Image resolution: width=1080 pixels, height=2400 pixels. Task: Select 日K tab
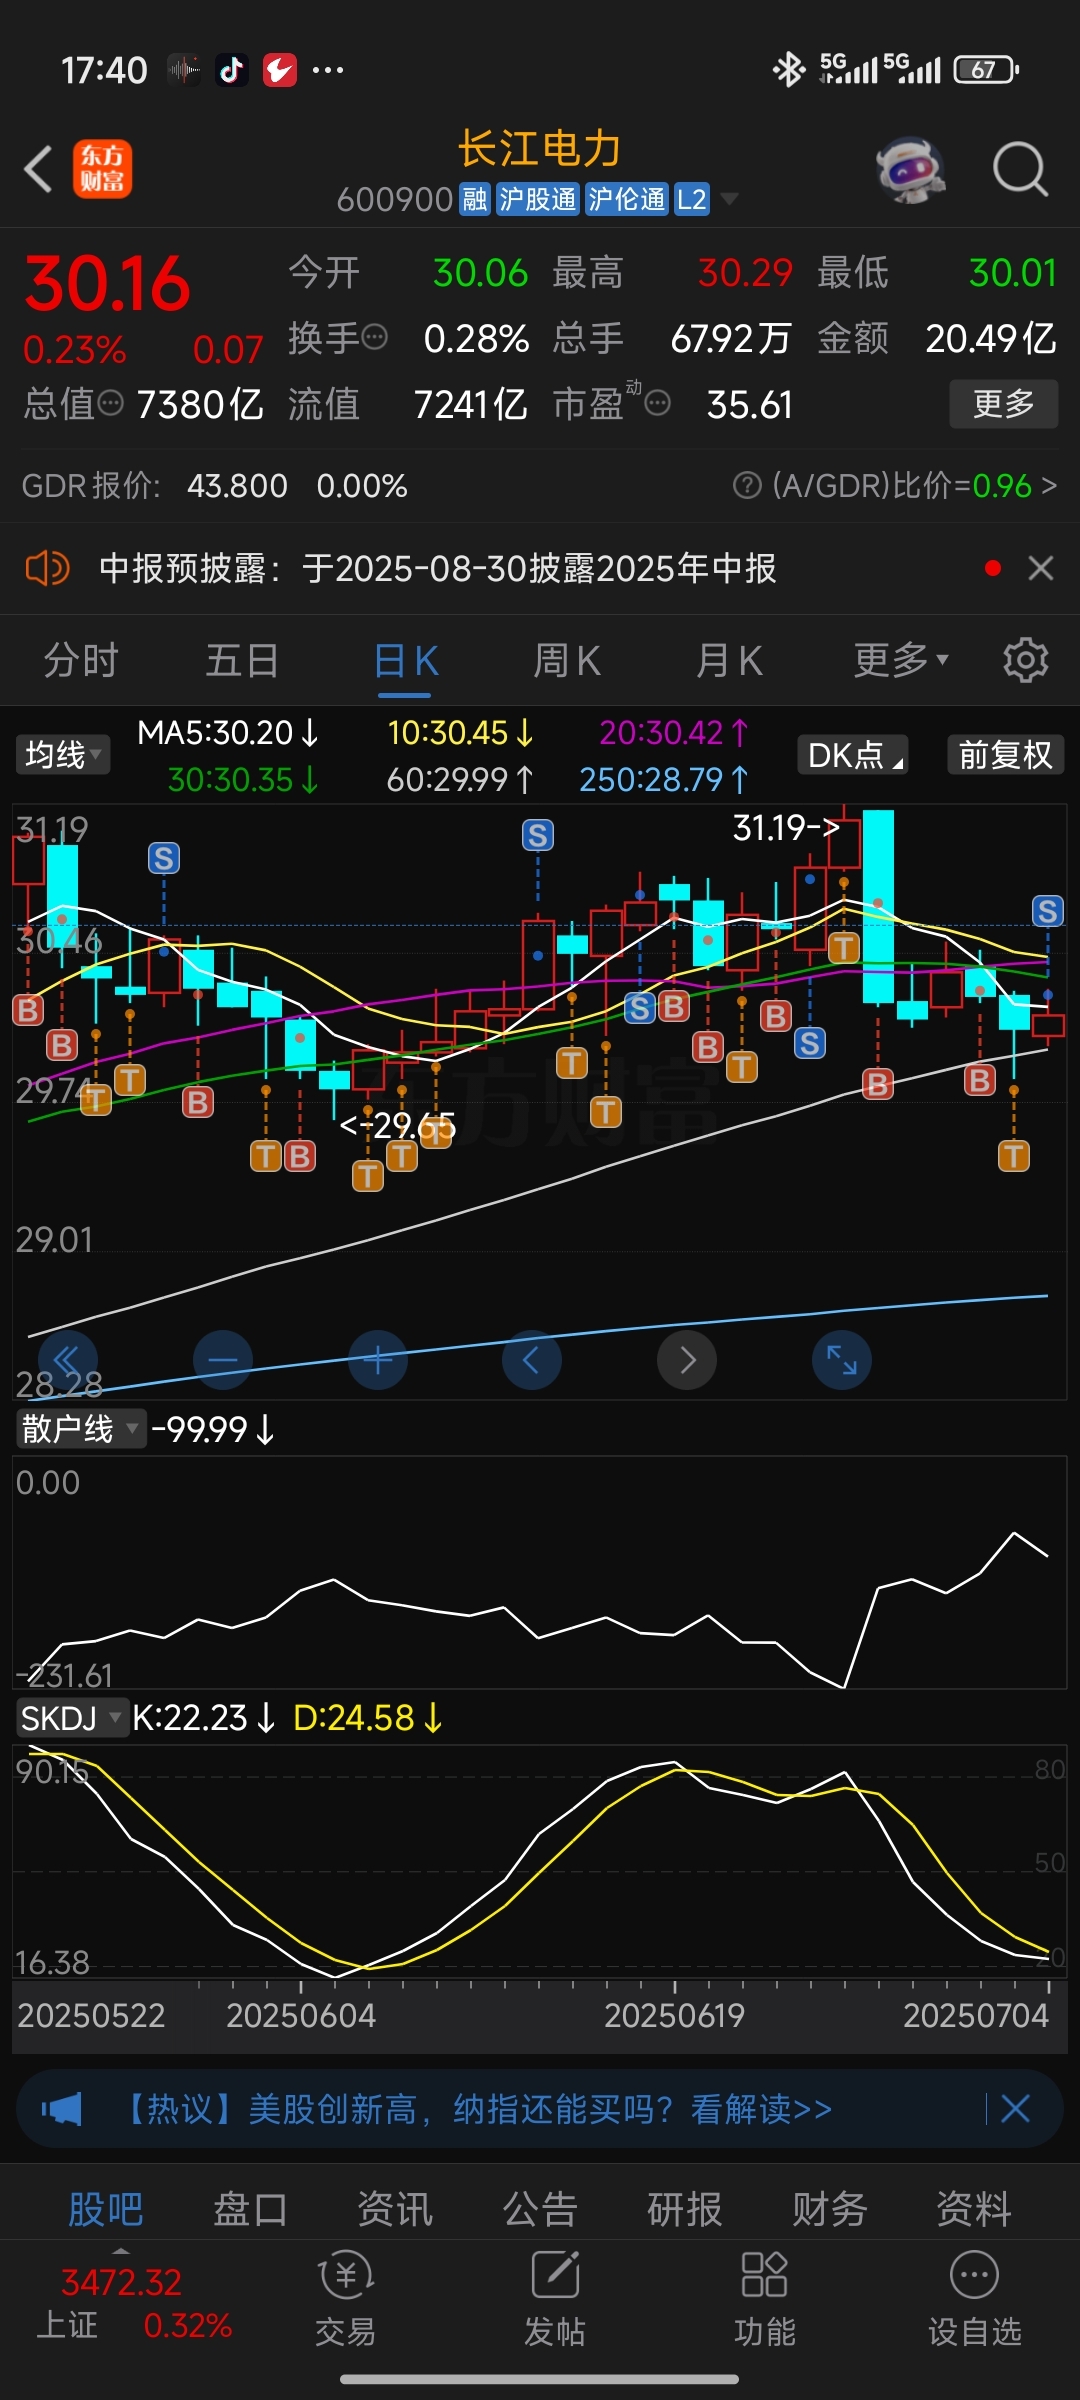(x=405, y=661)
